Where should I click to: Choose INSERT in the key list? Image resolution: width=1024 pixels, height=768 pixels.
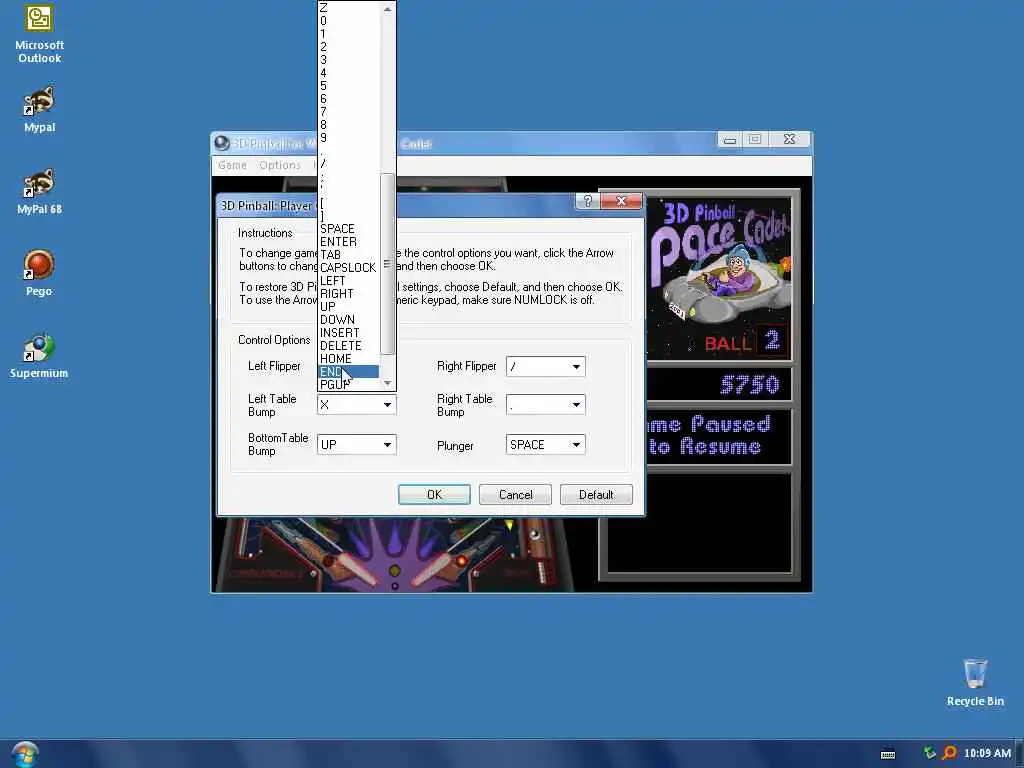coord(348,332)
